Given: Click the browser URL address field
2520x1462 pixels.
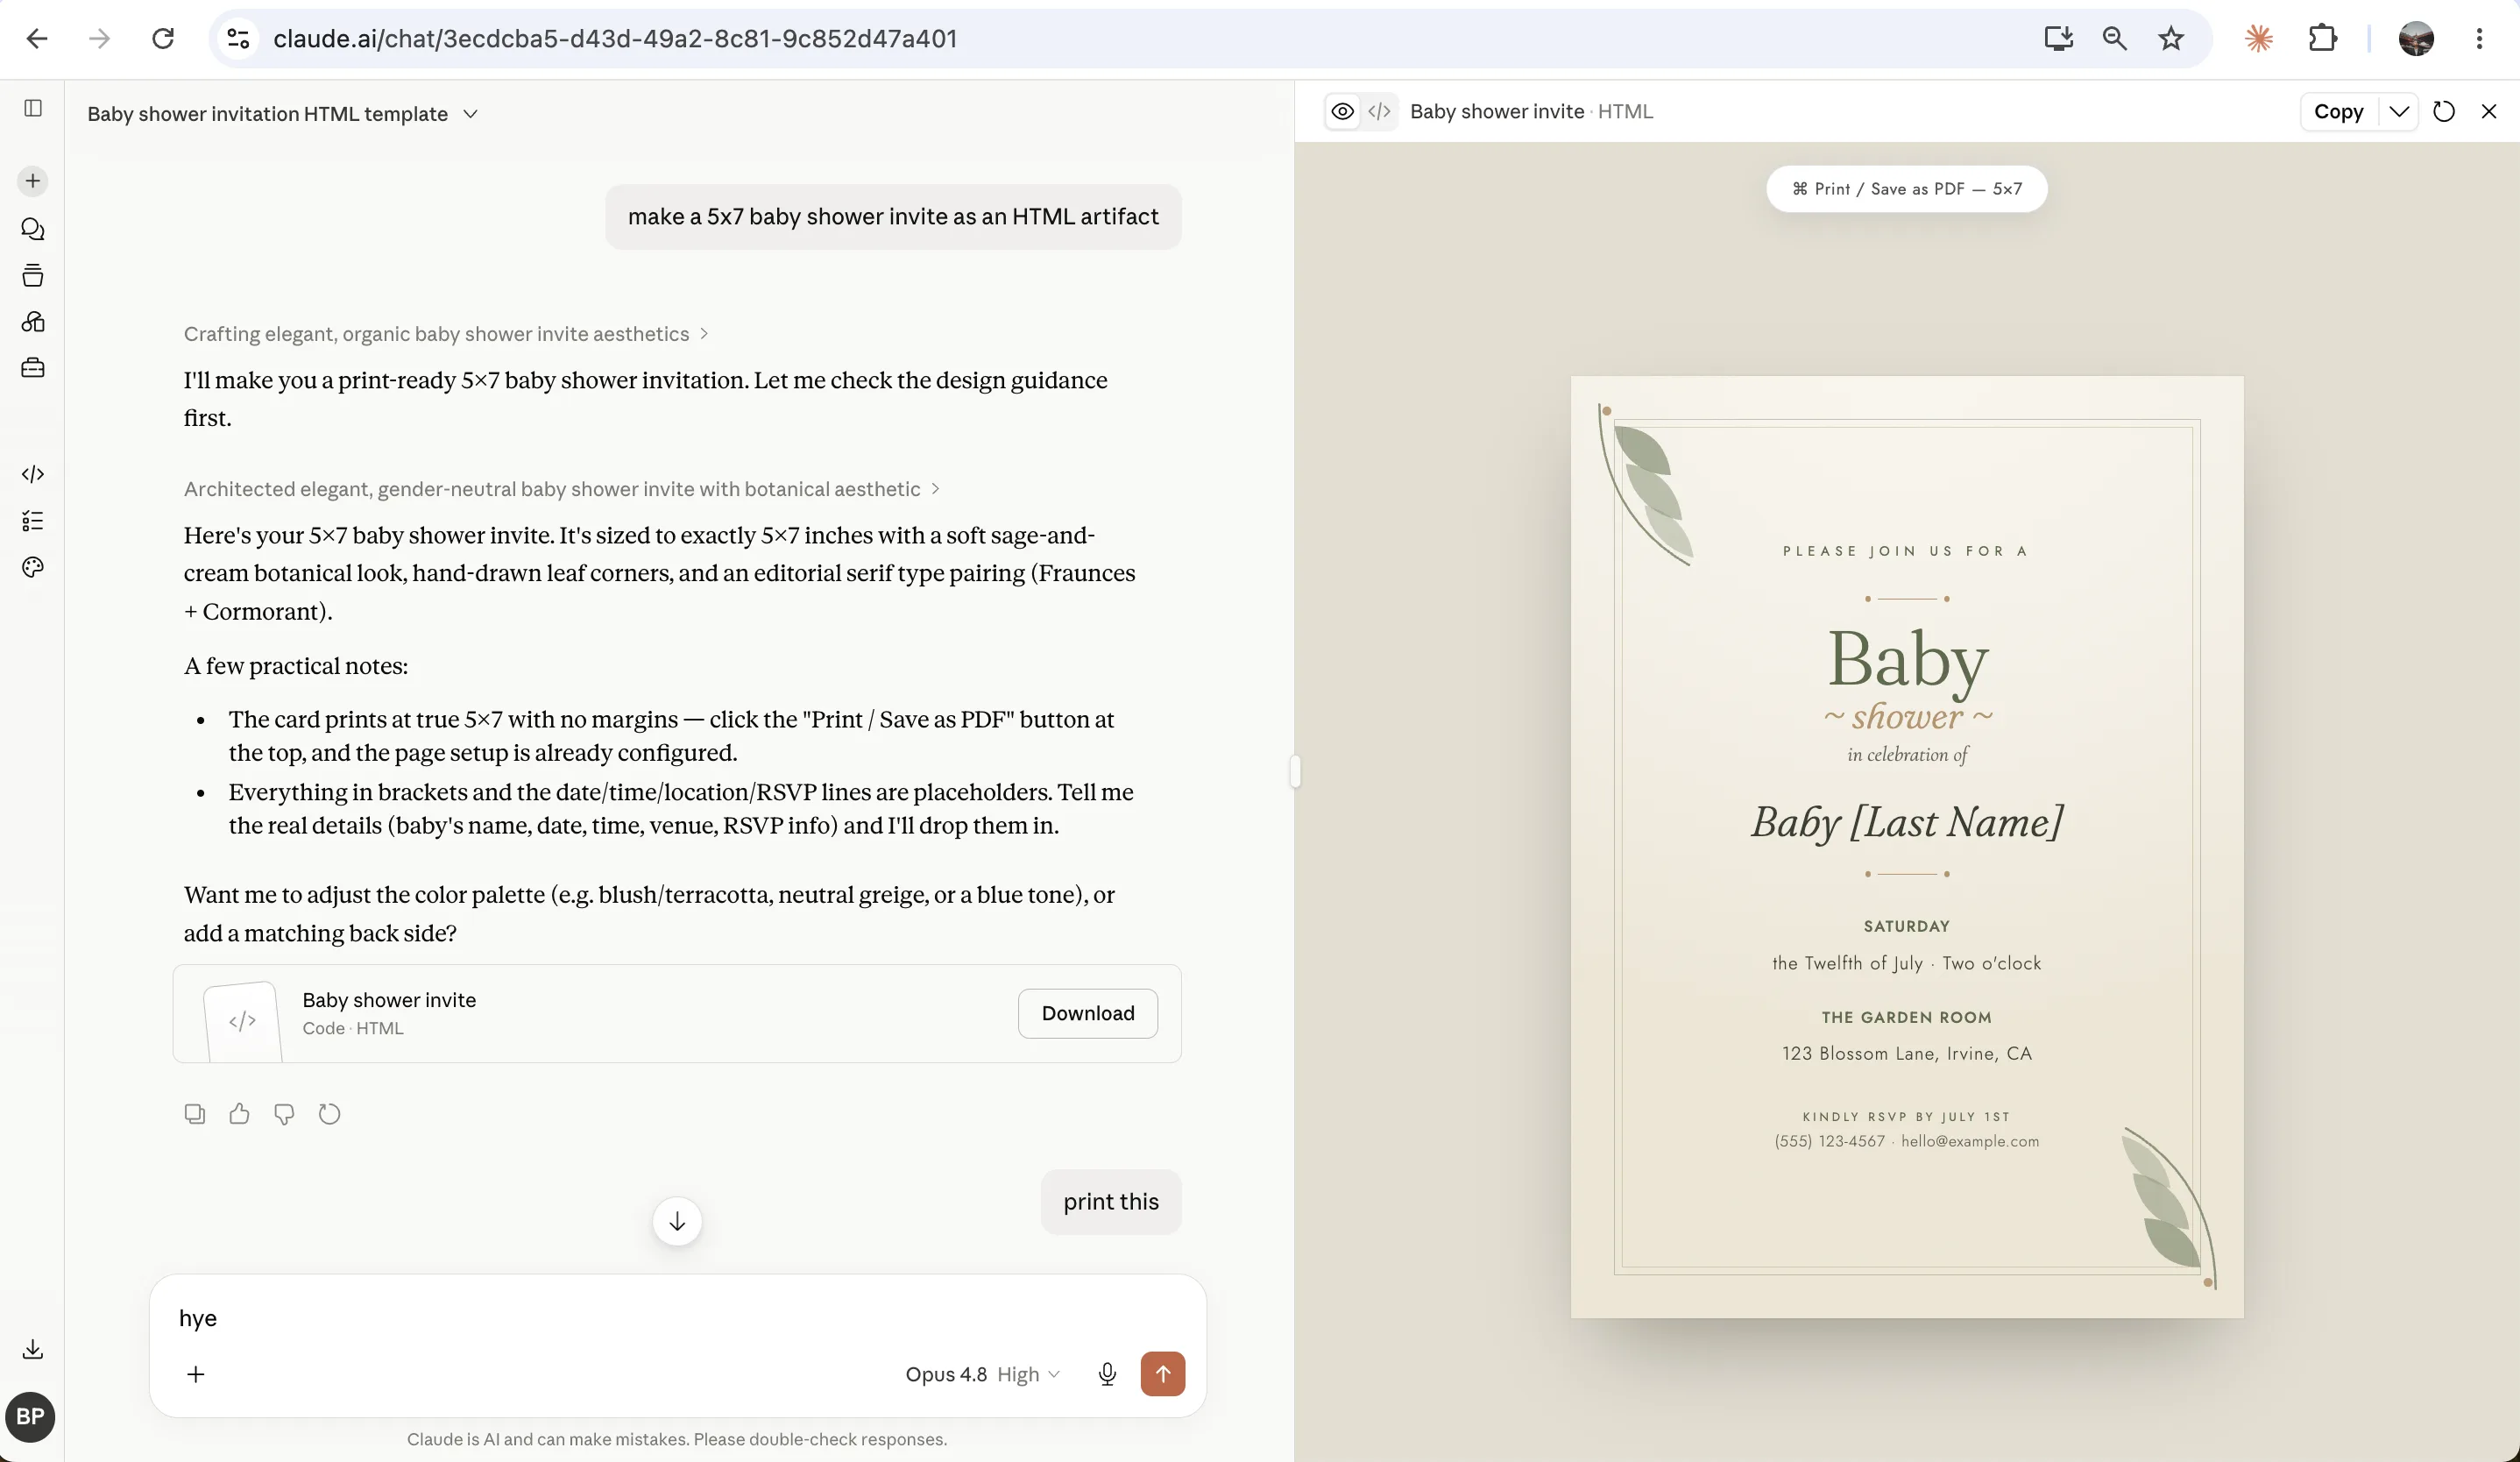Looking at the screenshot, I should [1140, 39].
